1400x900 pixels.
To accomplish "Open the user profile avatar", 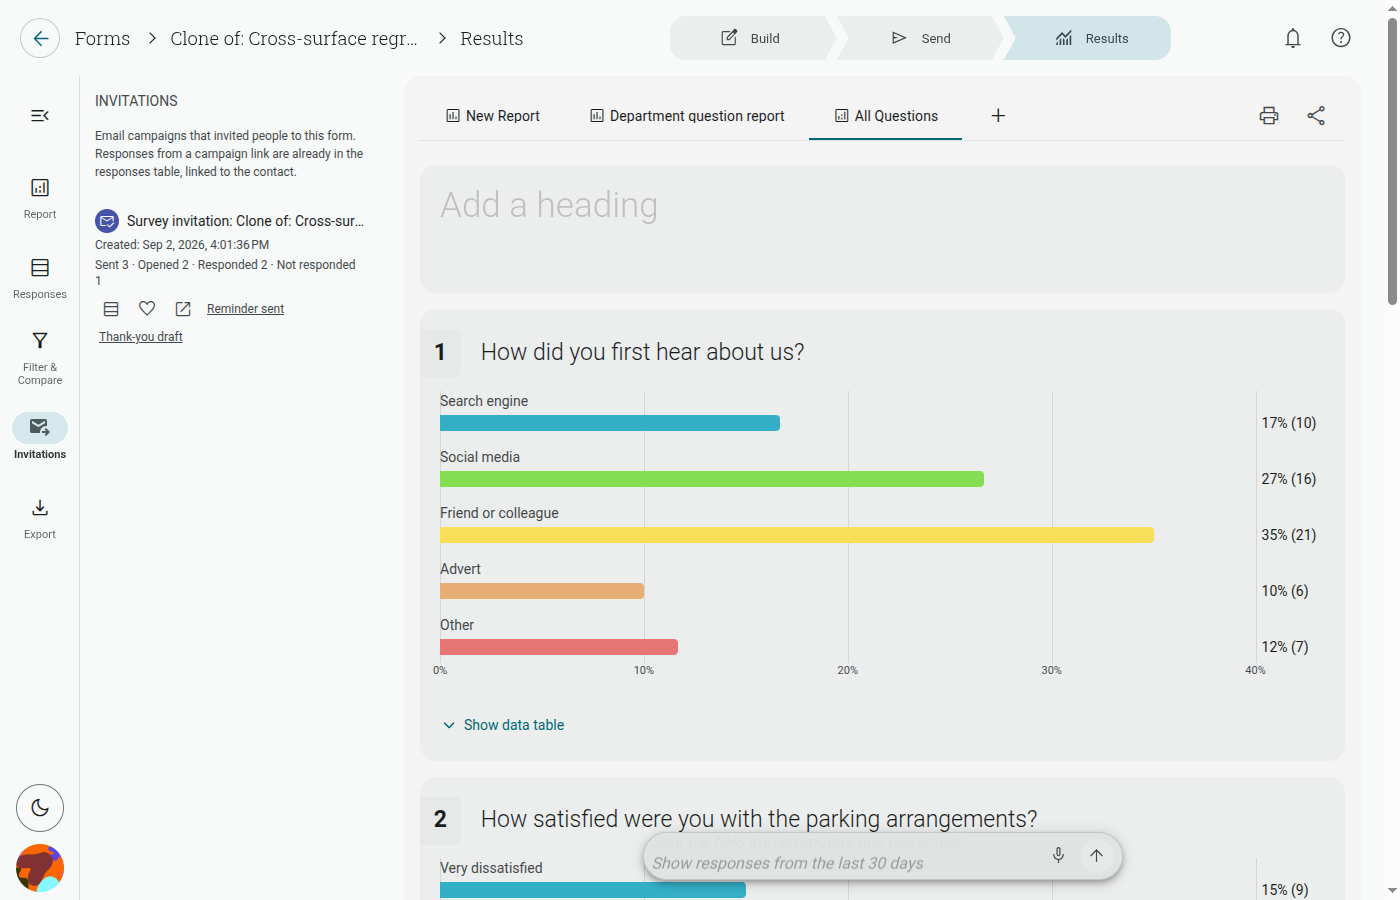I will click(40, 868).
